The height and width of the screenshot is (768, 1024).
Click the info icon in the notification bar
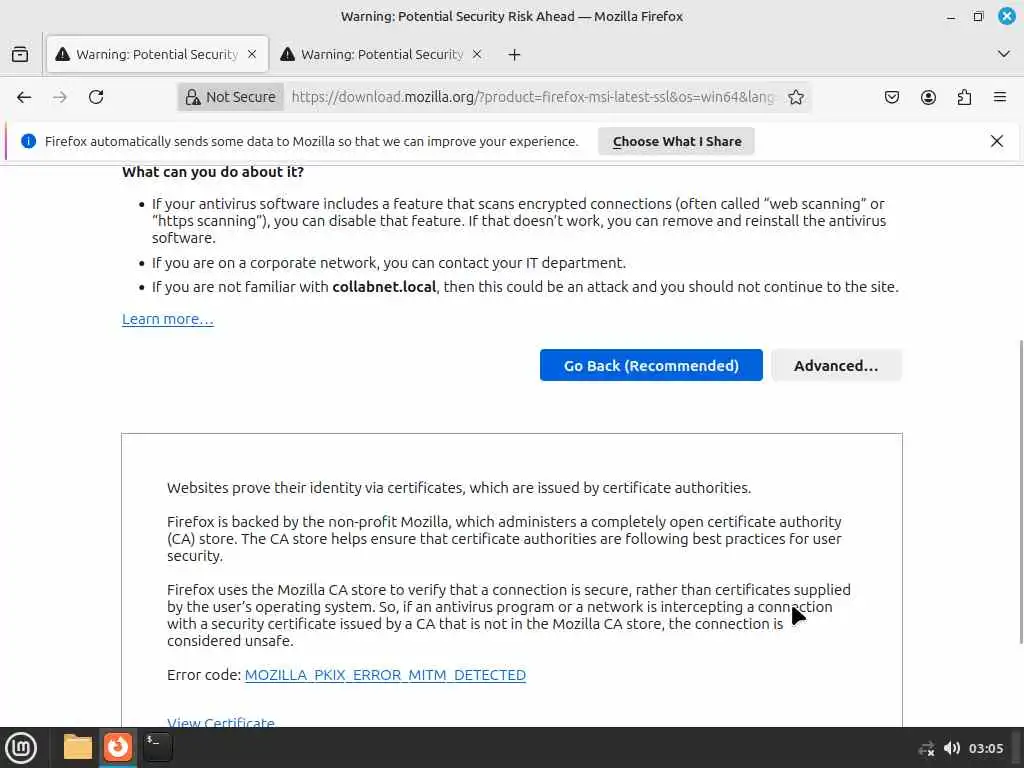pos(28,141)
